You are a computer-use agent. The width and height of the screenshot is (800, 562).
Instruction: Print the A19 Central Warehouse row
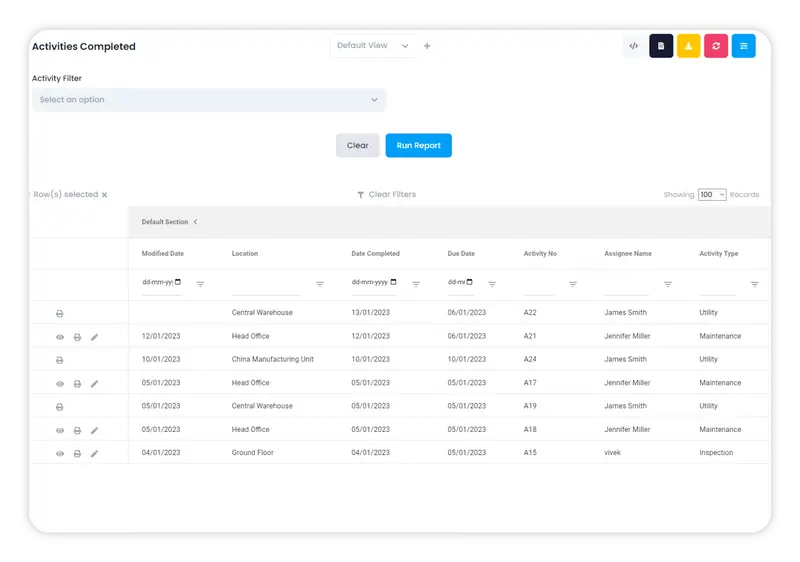click(x=60, y=407)
